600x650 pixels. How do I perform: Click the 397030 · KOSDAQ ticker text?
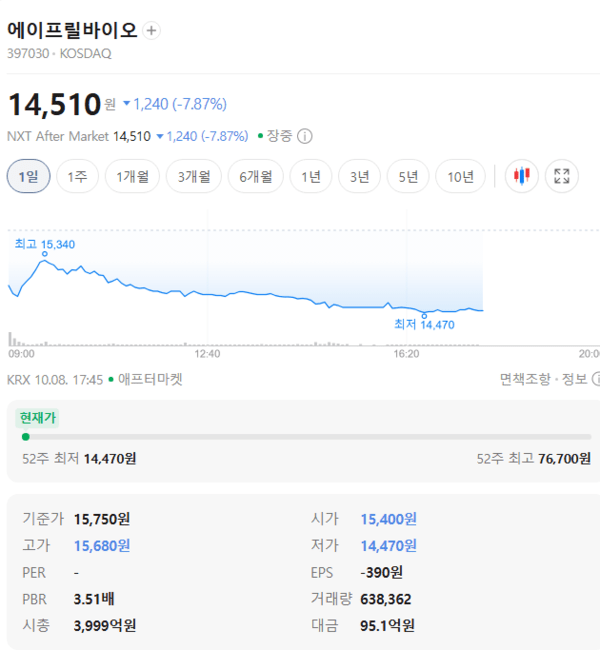(59, 53)
